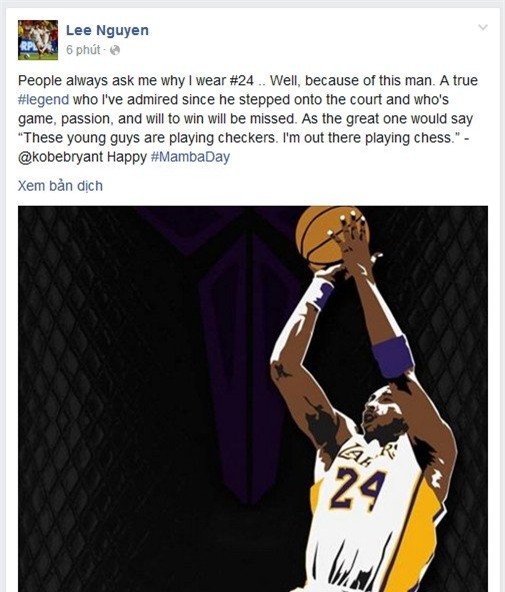Viewport: 505px width, 592px height.
Task: Expand the post options chevron
Action: 483,27
